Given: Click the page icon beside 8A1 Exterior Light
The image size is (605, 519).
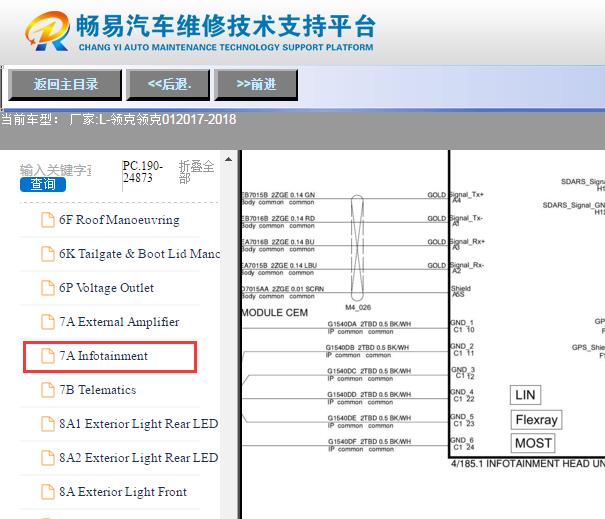Looking at the screenshot, I should coord(48,424).
